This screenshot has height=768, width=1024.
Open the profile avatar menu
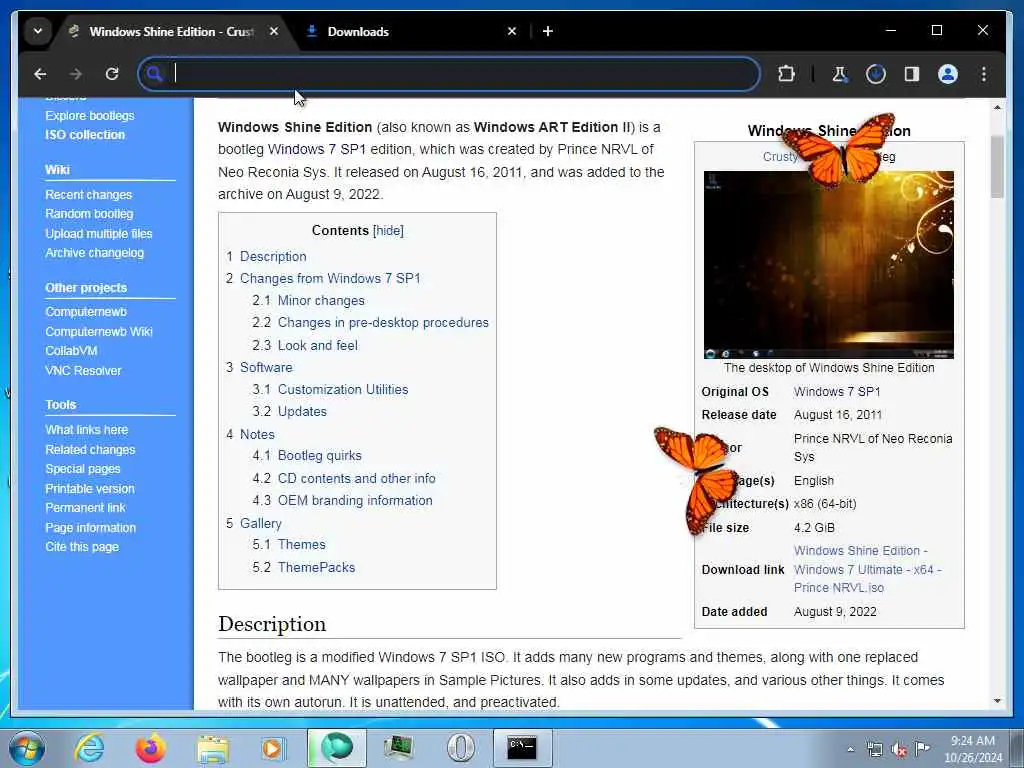pyautogui.click(x=948, y=74)
